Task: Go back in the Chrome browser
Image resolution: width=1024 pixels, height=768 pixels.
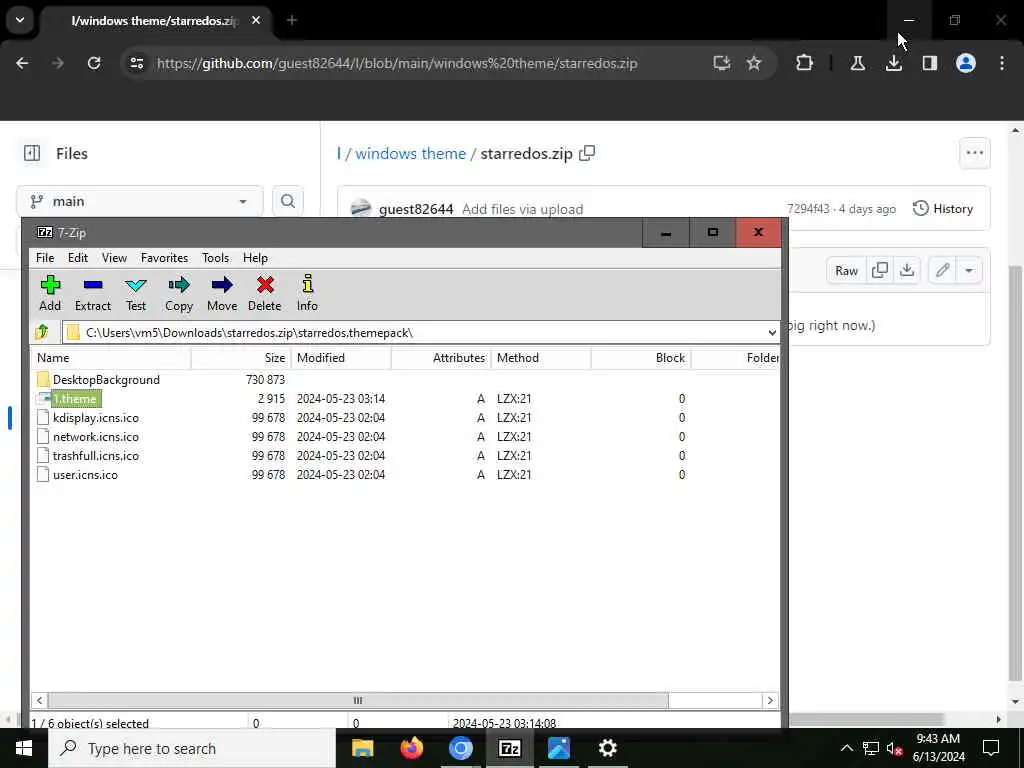Action: [x=22, y=63]
